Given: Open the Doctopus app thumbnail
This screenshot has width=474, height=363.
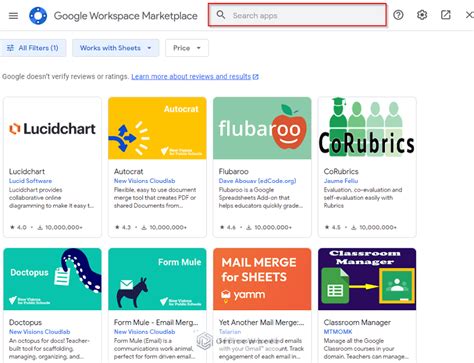Looking at the screenshot, I should pos(52,279).
